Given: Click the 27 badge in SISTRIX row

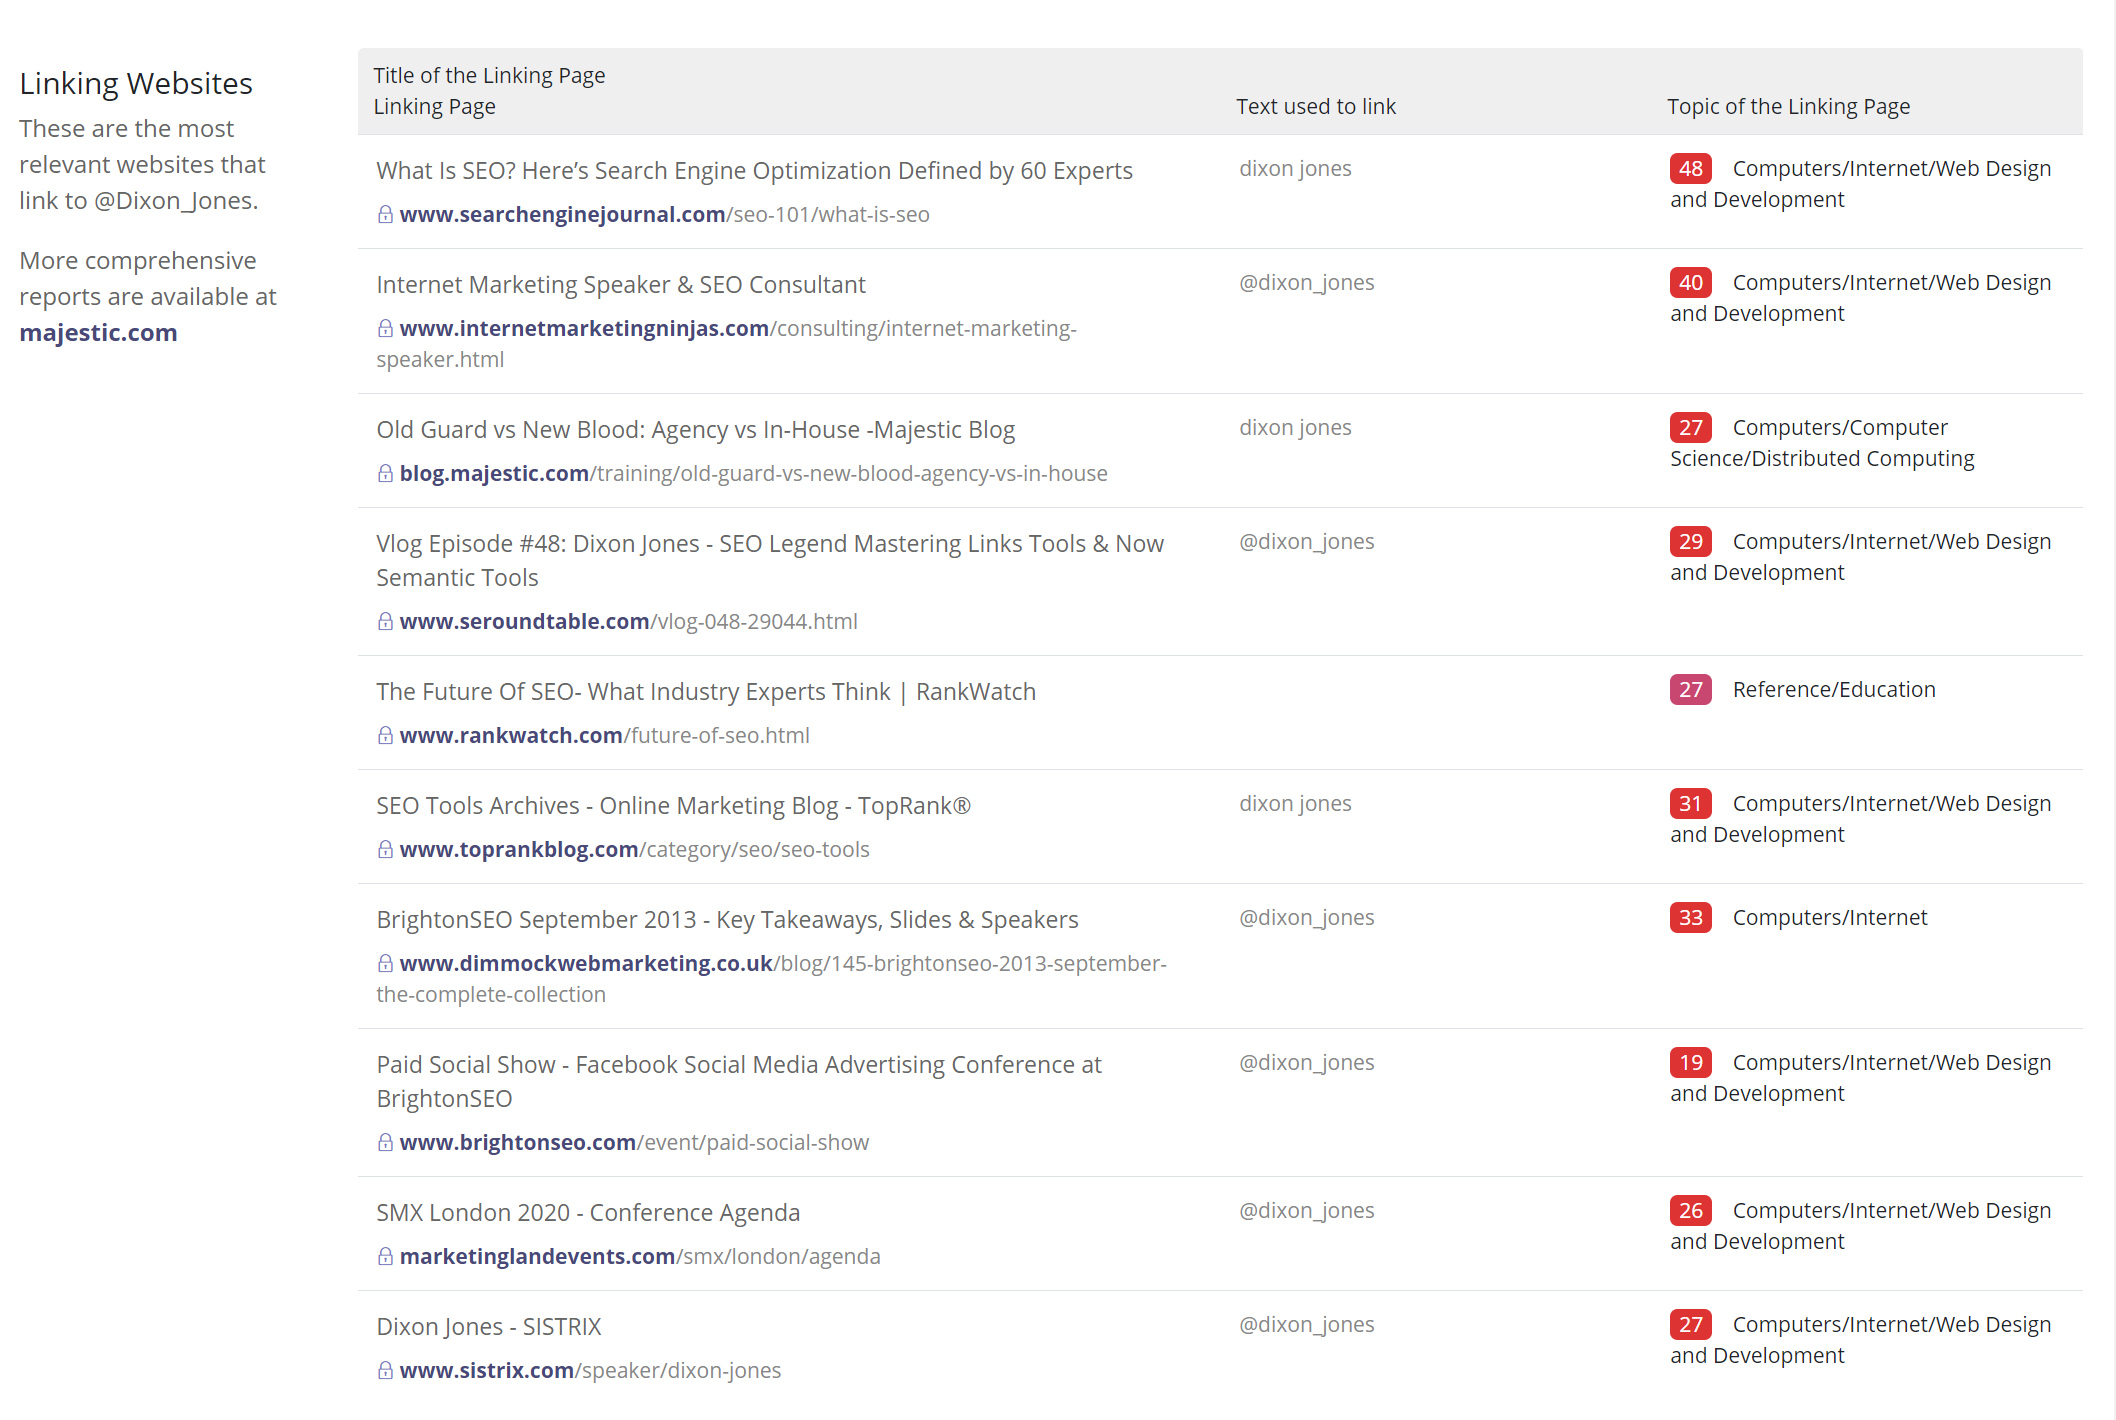Looking at the screenshot, I should tap(1691, 1324).
